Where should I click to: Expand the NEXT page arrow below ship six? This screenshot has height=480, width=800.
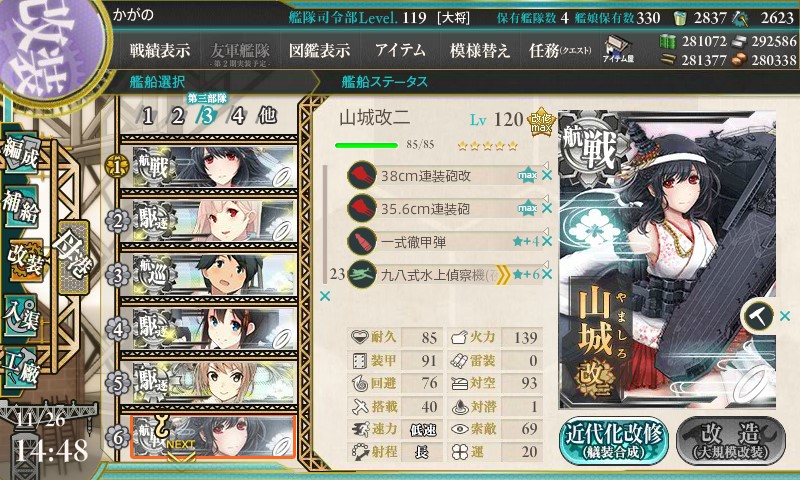coord(181,449)
